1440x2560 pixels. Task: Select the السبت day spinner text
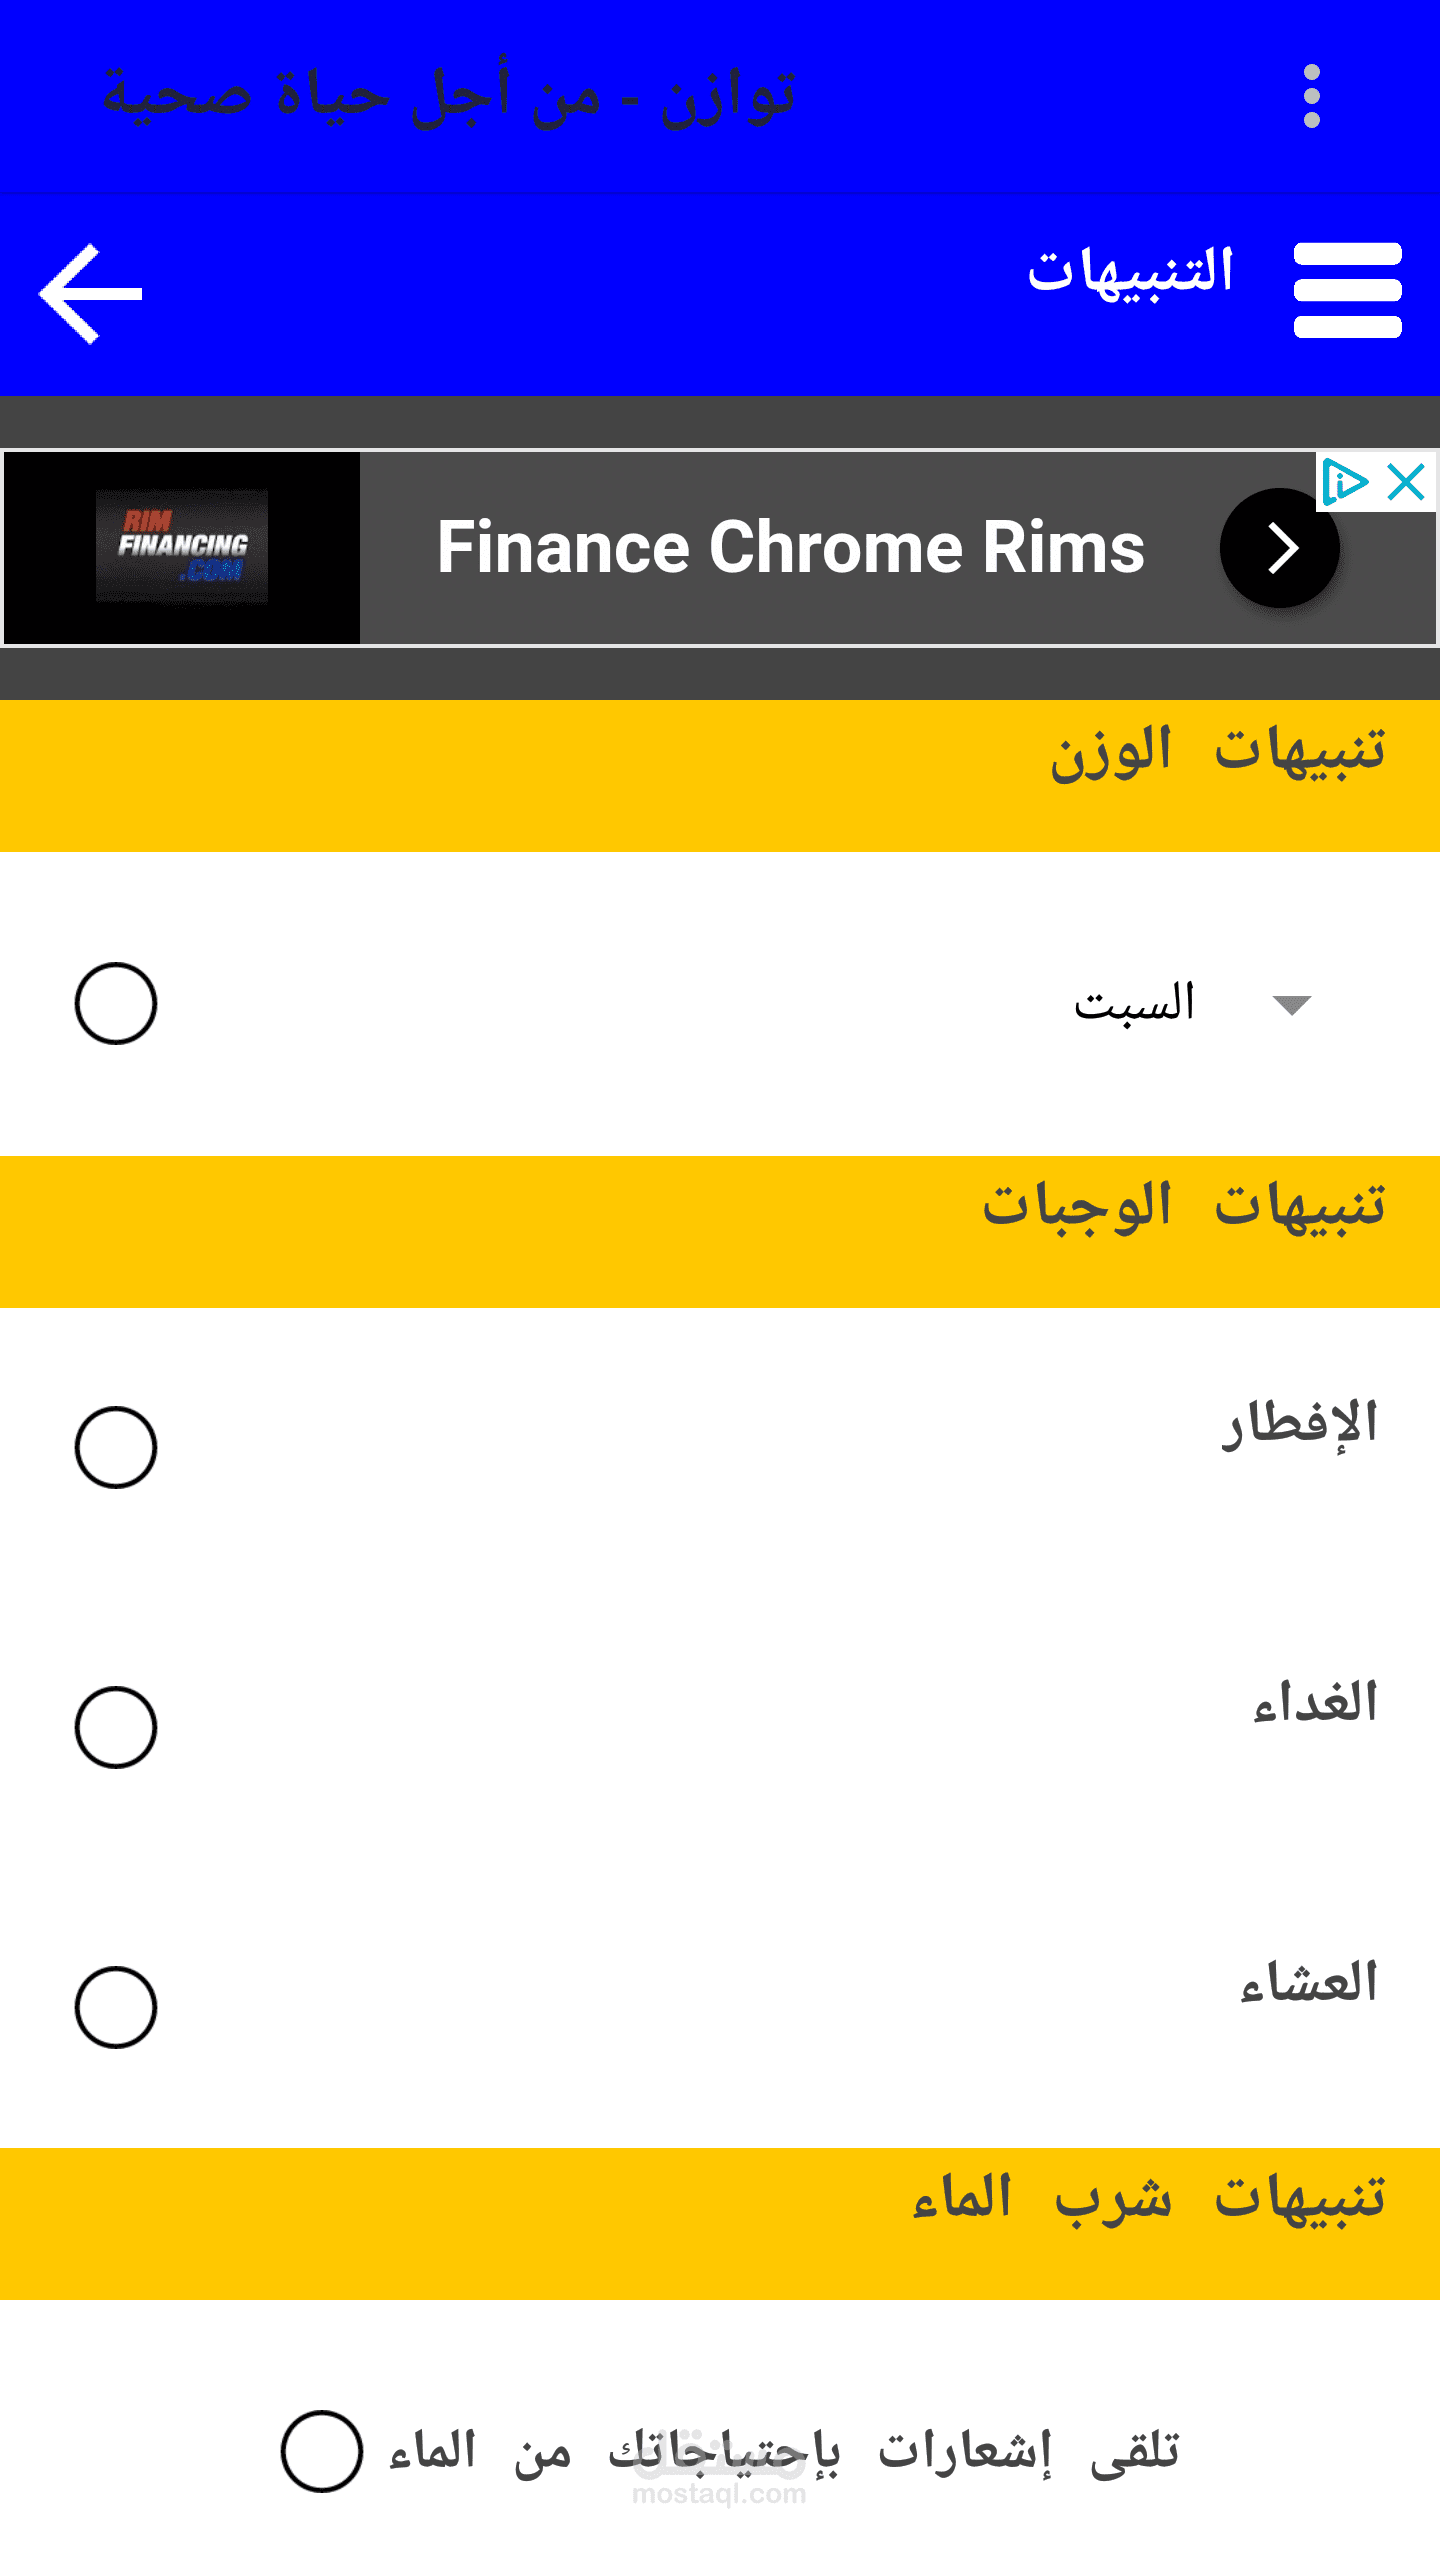point(1134,1002)
